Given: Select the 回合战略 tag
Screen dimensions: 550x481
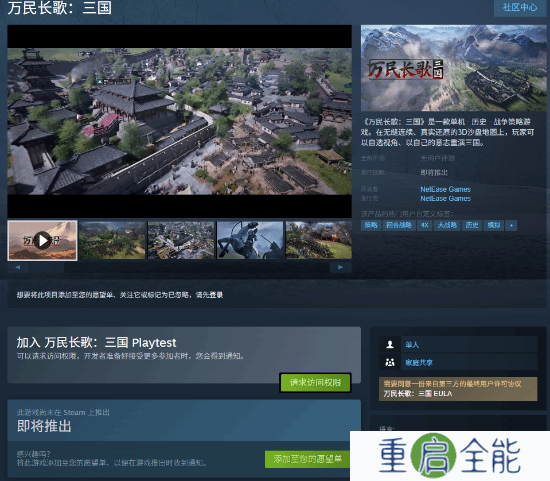Looking at the screenshot, I should pyautogui.click(x=398, y=225).
